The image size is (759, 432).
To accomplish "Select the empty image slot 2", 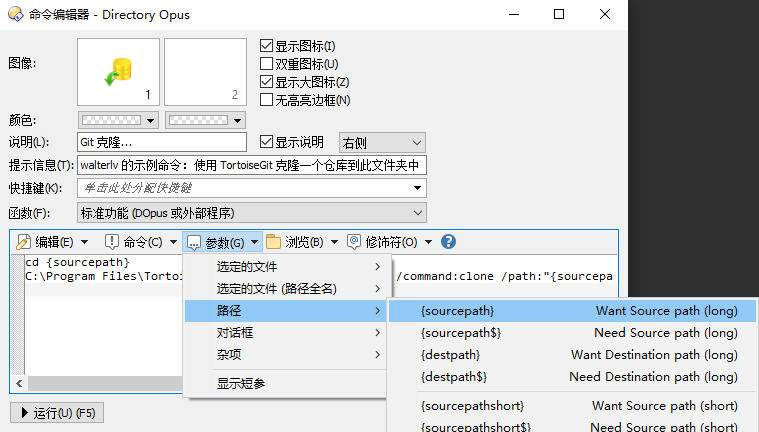I will 205,72.
